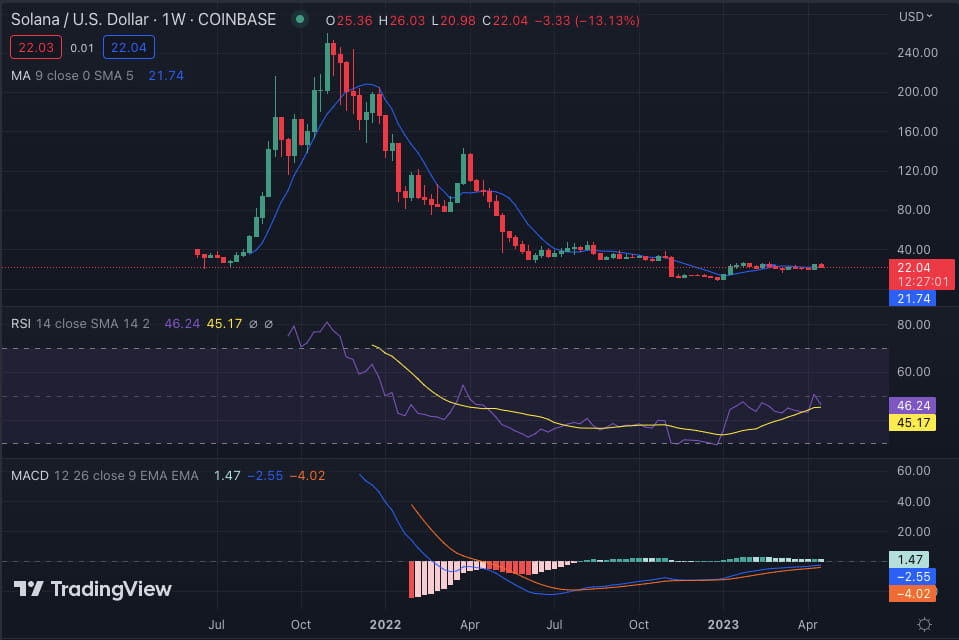Click the Jul 2021 time axis label
Screen dimensions: 959x640
pyautogui.click(x=217, y=625)
